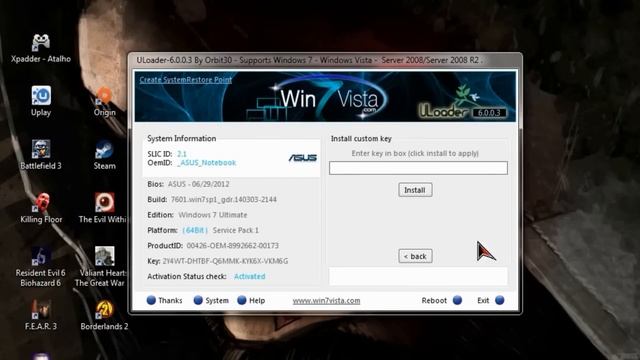Open the Steam desktop shortcut
This screenshot has height=360, width=640.
point(104,155)
